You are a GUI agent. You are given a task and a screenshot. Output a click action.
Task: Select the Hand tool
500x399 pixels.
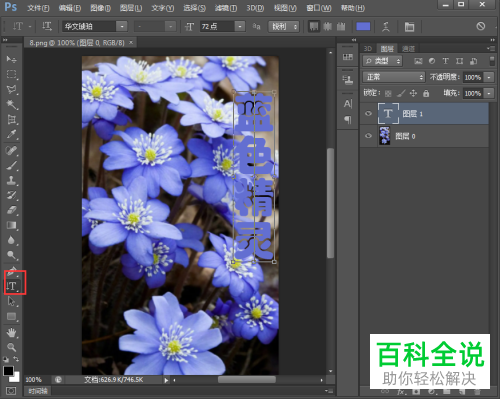tap(11, 332)
